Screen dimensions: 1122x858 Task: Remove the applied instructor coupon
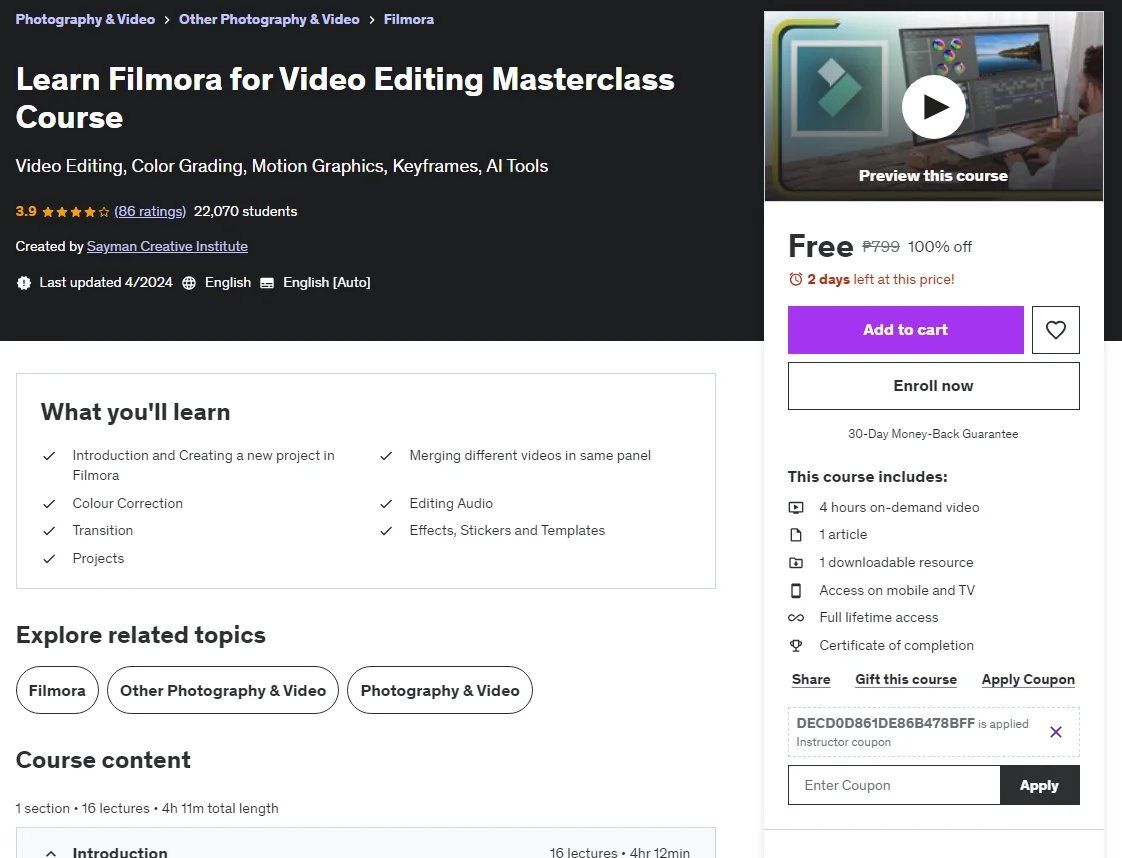point(1055,731)
